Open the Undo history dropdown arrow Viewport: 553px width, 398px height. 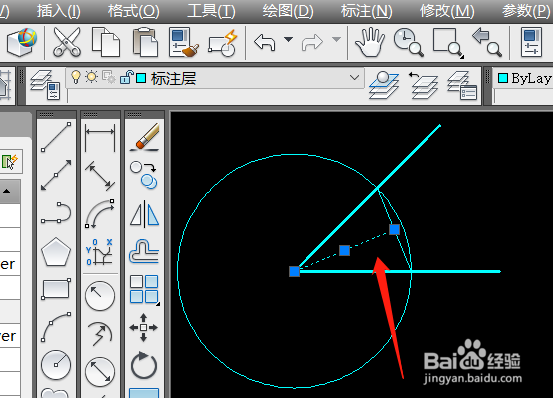pyautogui.click(x=289, y=39)
